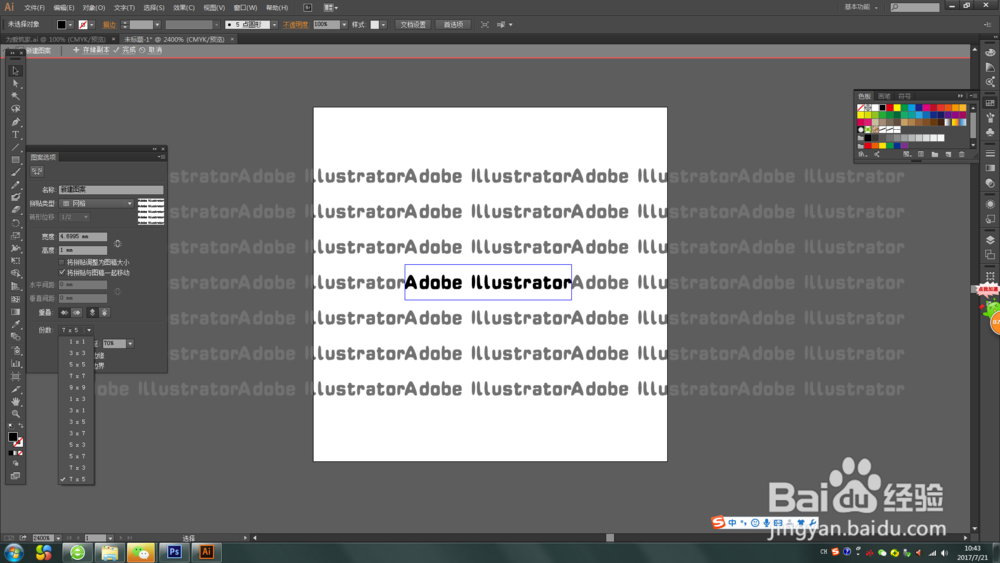Open the 文件(F) menu

click(34, 8)
